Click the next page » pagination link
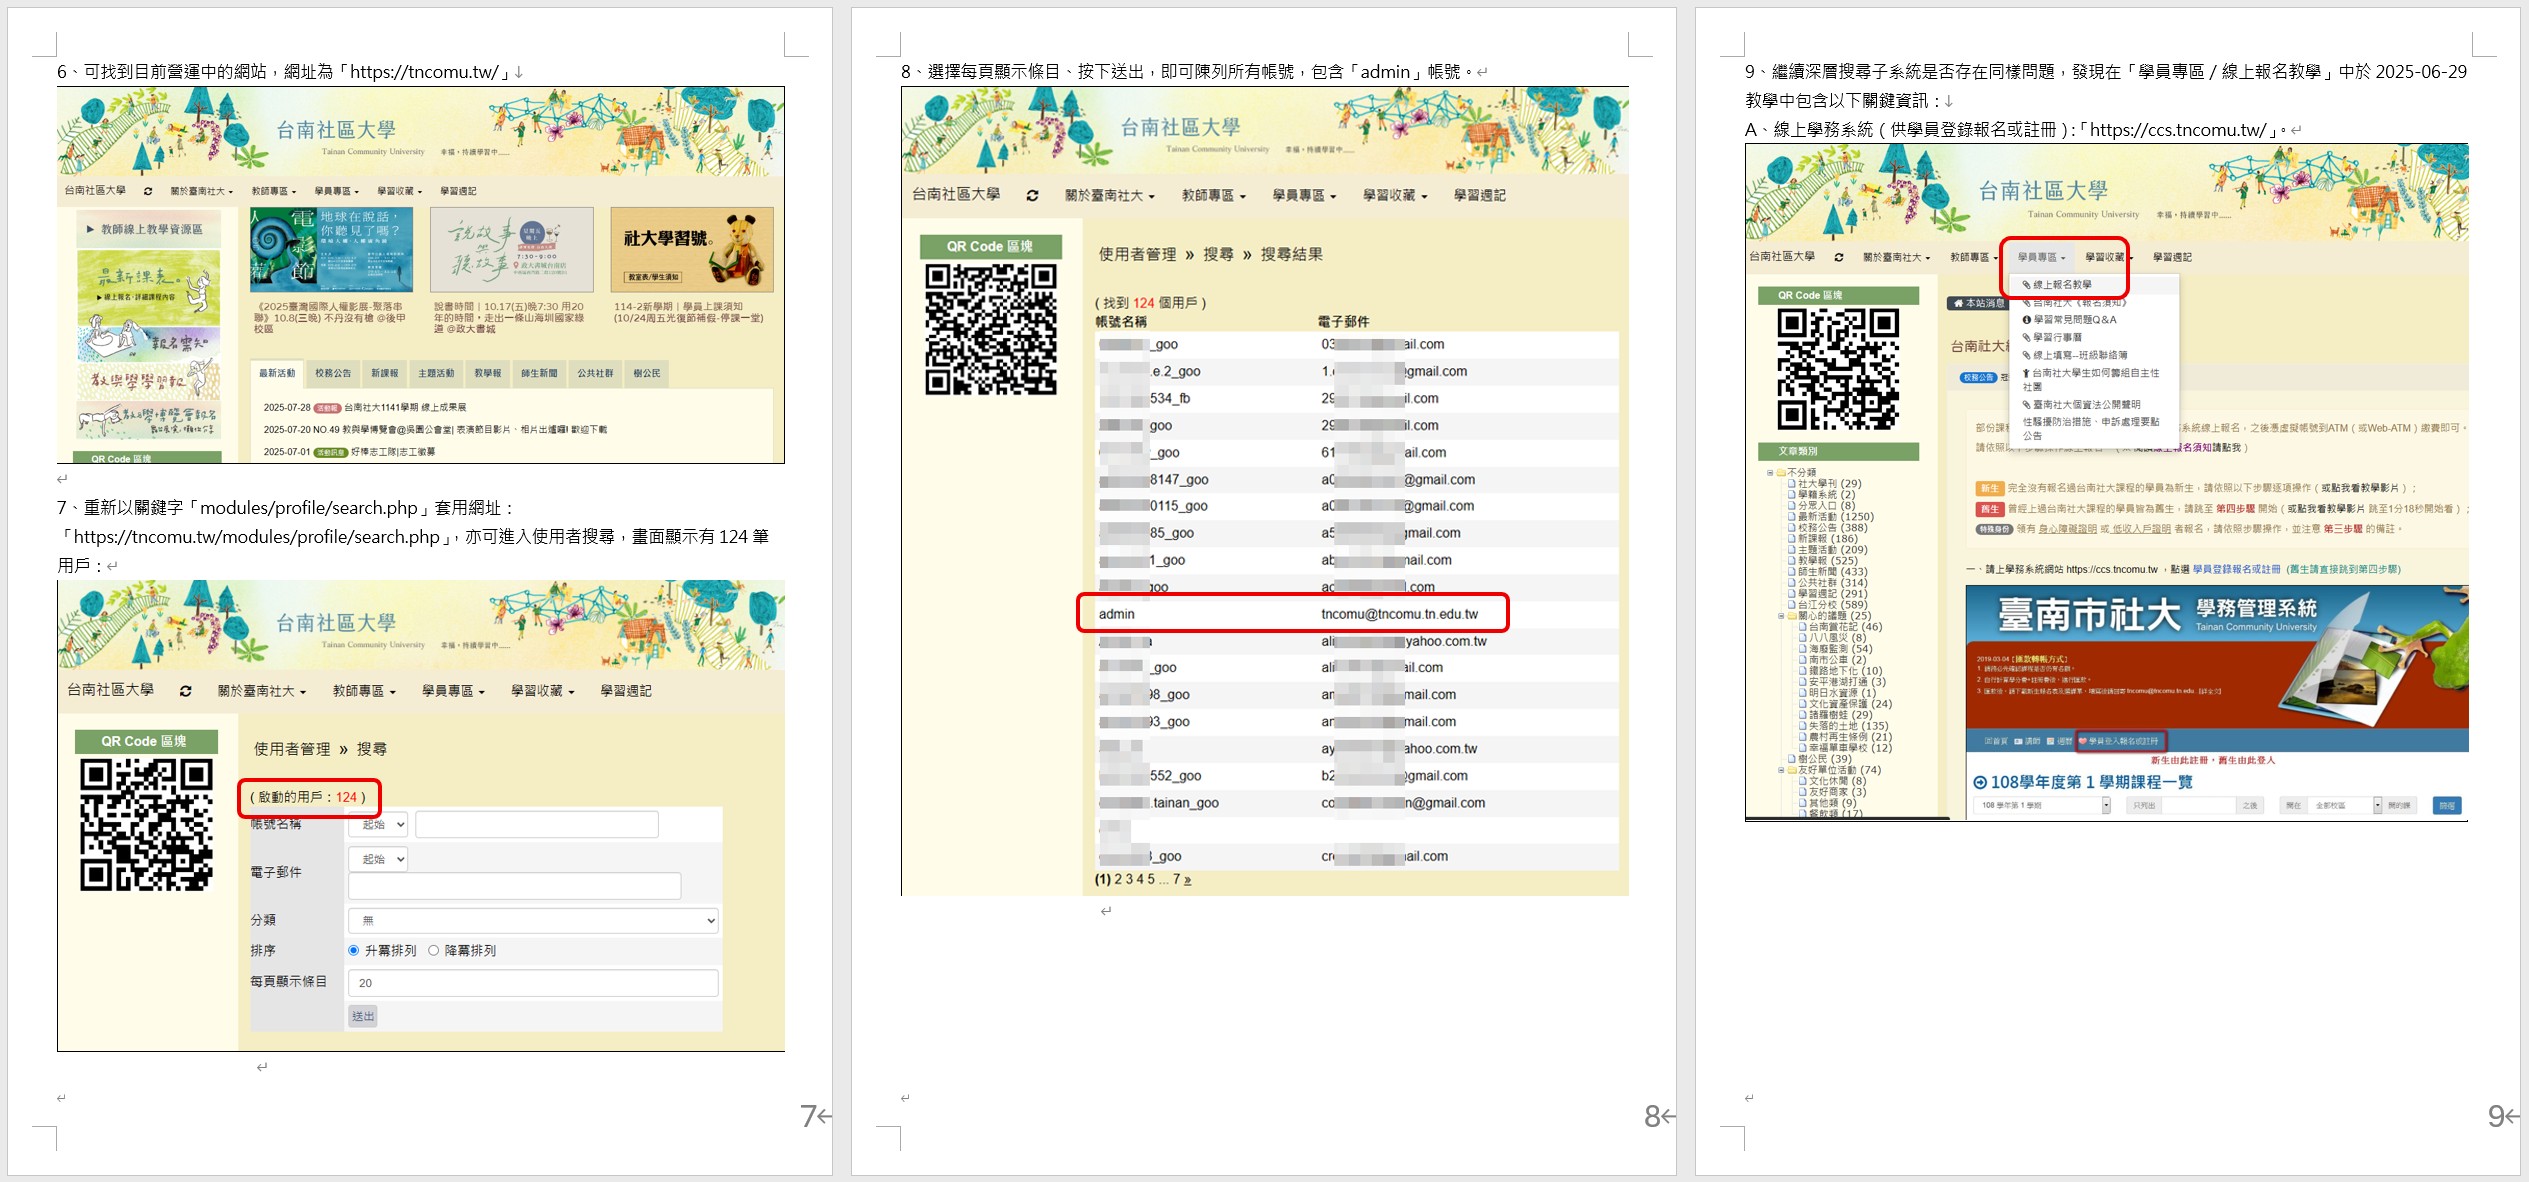 1187,880
